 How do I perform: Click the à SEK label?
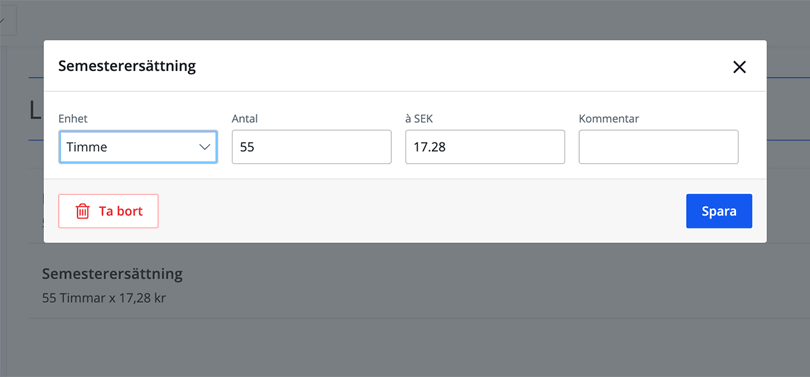[x=419, y=119]
